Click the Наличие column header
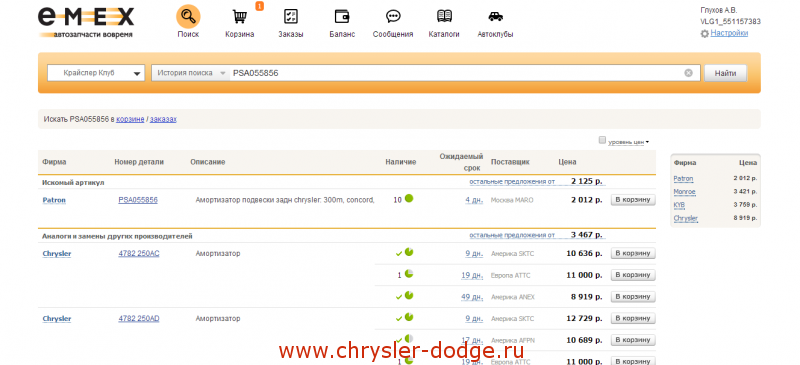The height and width of the screenshot is (365, 800). point(401,162)
